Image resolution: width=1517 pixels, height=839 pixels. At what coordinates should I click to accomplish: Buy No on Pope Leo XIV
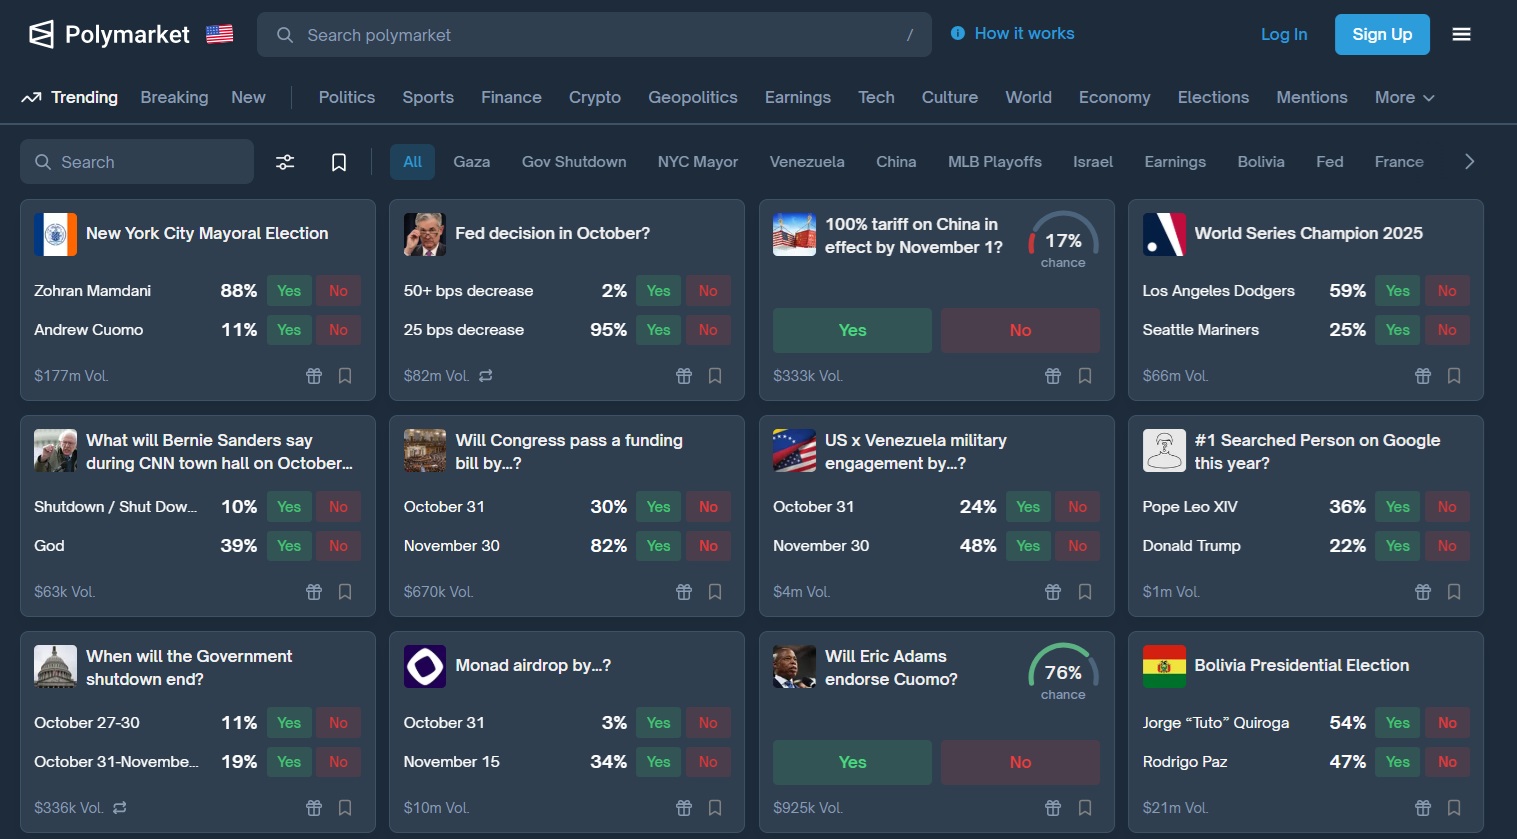point(1447,507)
